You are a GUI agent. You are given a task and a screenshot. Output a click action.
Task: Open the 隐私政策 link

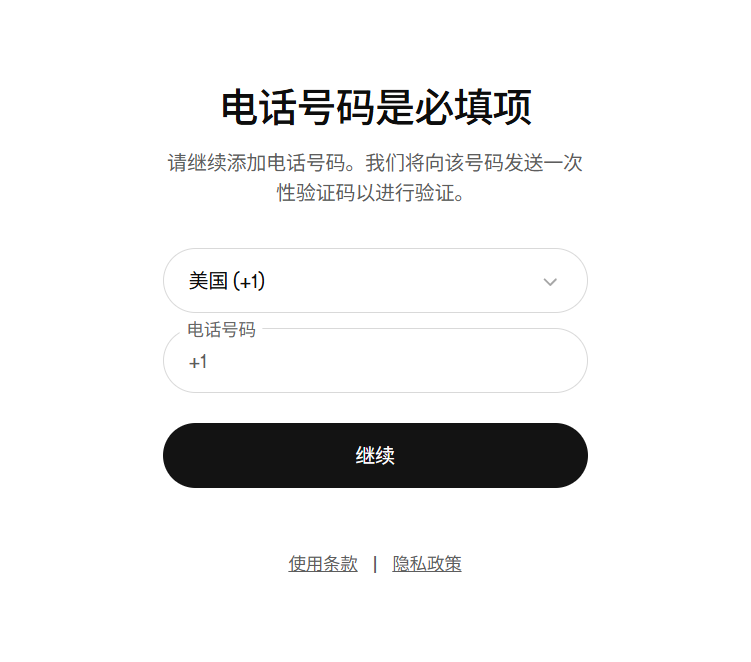pyautogui.click(x=427, y=564)
